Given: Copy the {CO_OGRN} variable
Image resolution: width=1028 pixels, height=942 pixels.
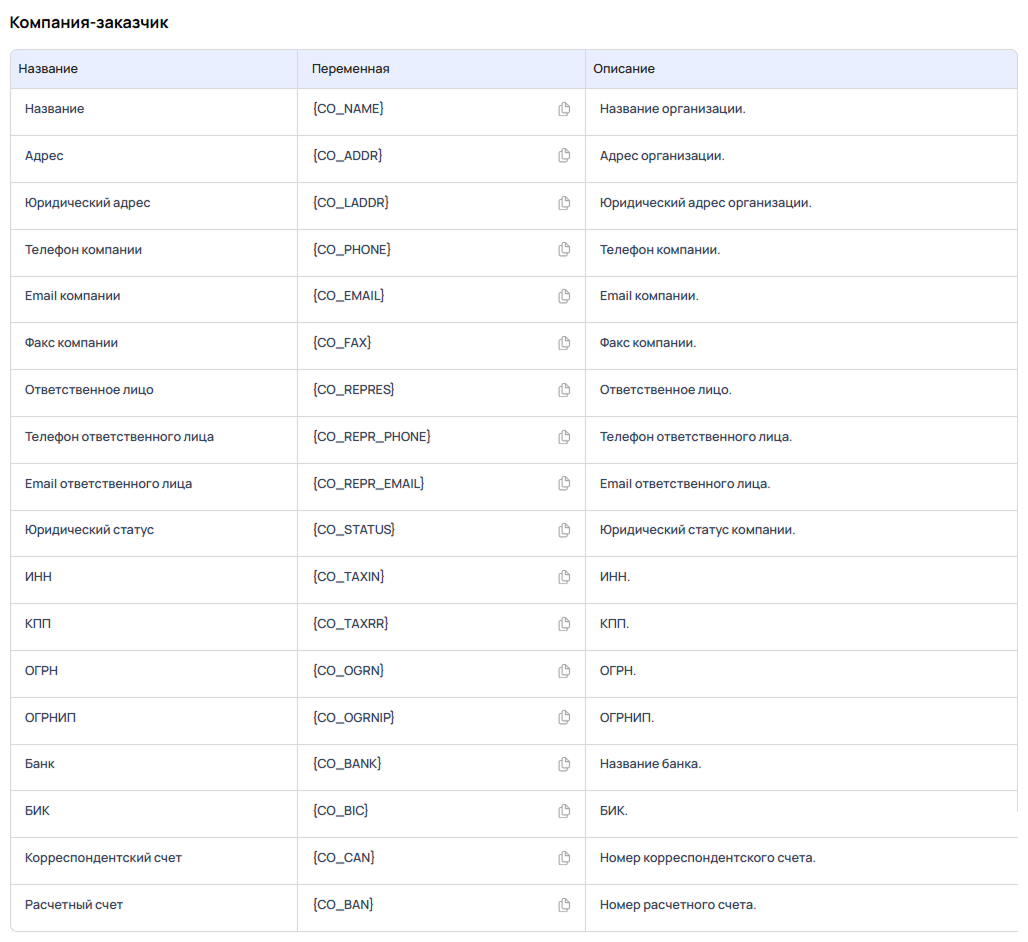Looking at the screenshot, I should pyautogui.click(x=564, y=671).
